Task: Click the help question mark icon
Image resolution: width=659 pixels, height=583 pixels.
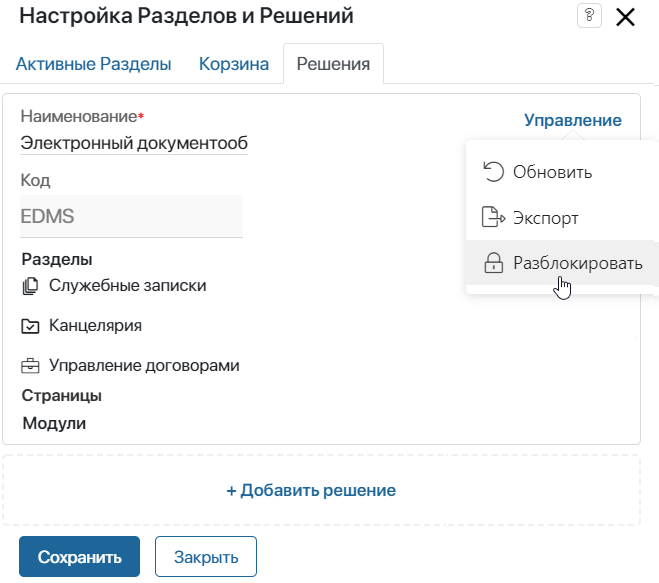Action: pyautogui.click(x=589, y=16)
